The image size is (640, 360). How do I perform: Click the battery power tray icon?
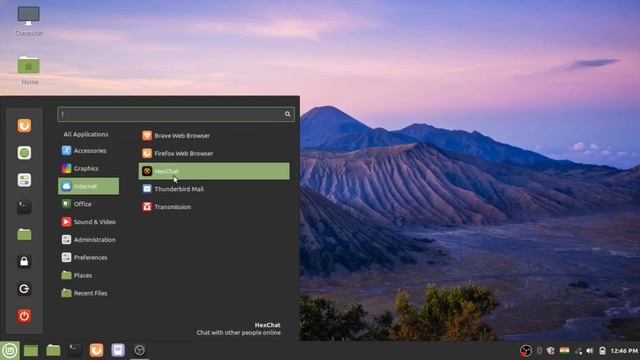point(602,351)
